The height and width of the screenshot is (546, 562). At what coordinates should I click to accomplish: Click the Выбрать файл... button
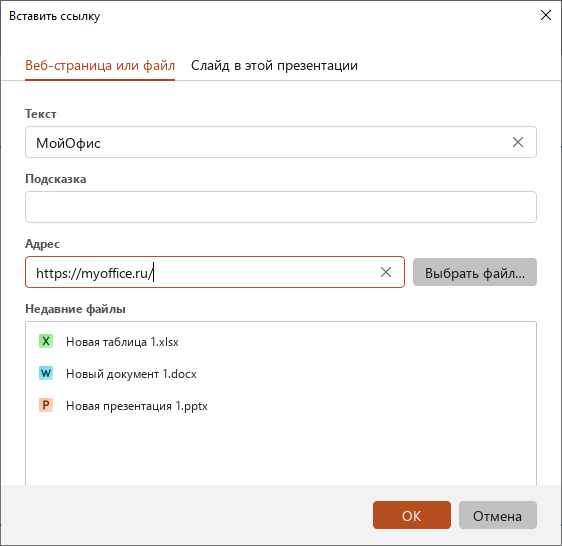point(475,272)
